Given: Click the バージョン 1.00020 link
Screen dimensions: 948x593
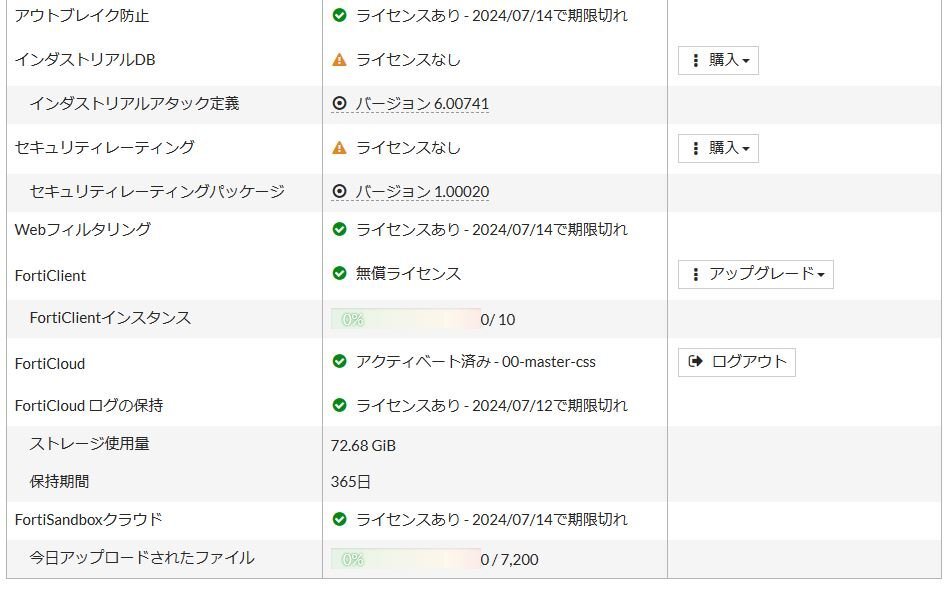Looking at the screenshot, I should (x=422, y=192).
